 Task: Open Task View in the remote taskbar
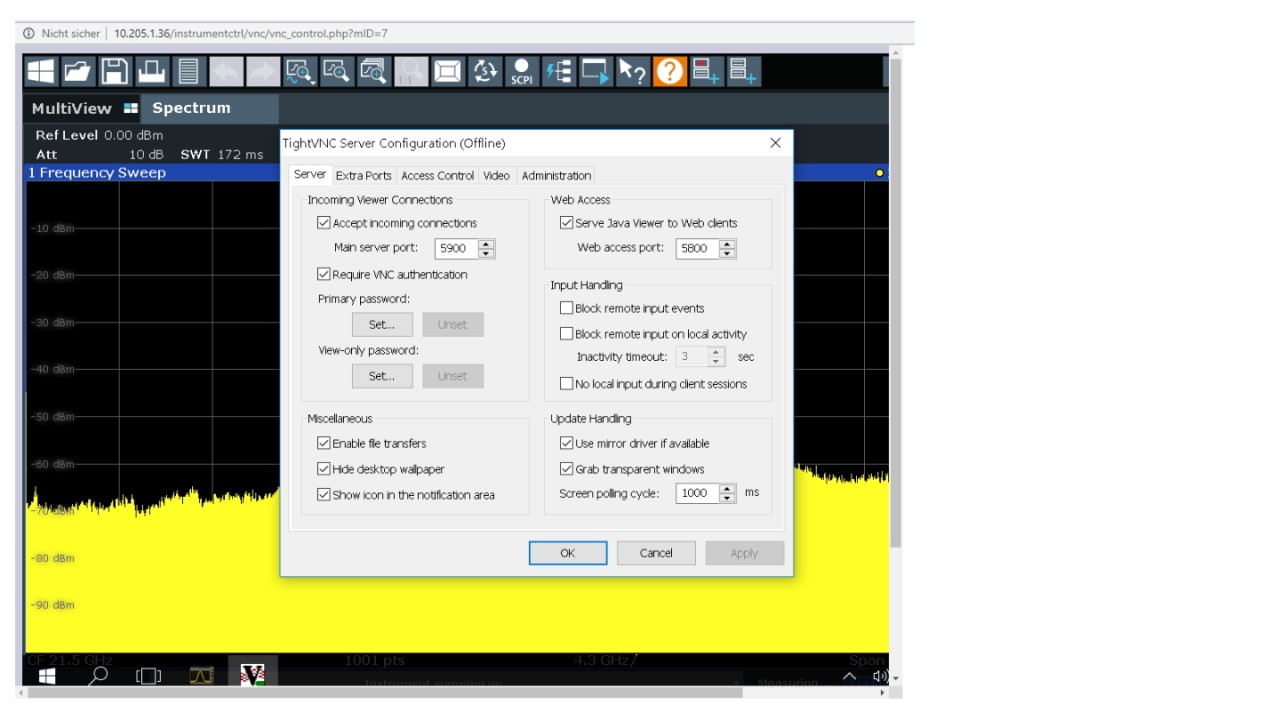pos(148,677)
